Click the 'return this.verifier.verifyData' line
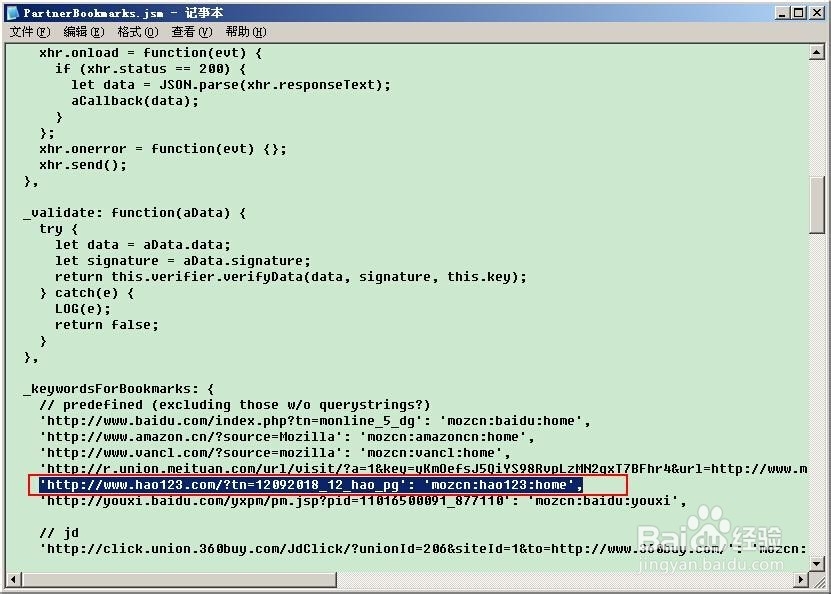This screenshot has width=831, height=594. click(x=291, y=277)
